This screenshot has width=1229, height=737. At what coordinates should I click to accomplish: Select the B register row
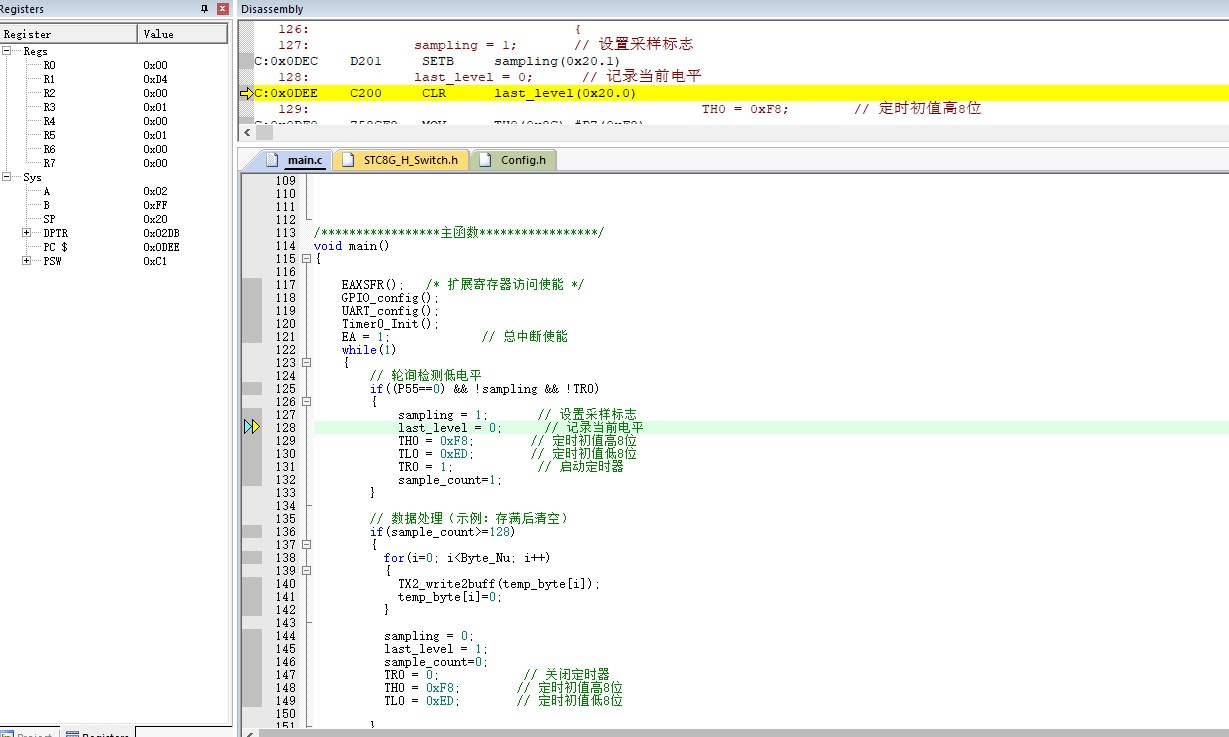[x=114, y=205]
